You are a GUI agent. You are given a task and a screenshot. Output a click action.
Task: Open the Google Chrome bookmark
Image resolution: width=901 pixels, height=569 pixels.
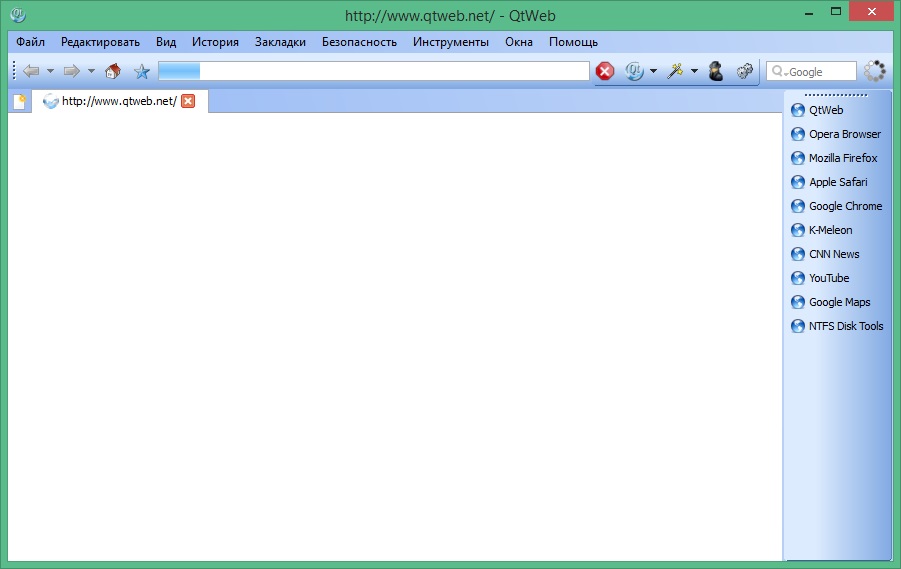click(837, 206)
